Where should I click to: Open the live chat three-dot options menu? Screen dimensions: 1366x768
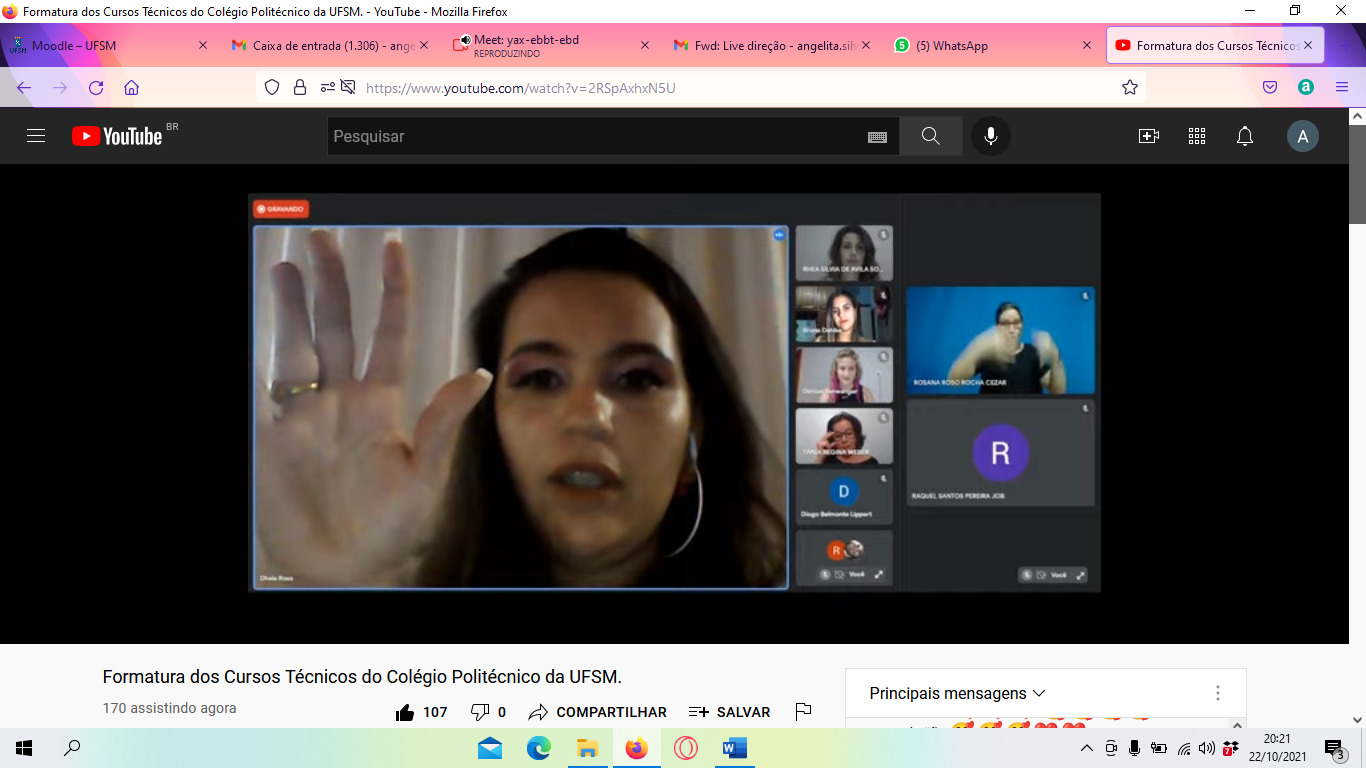pos(1217,693)
